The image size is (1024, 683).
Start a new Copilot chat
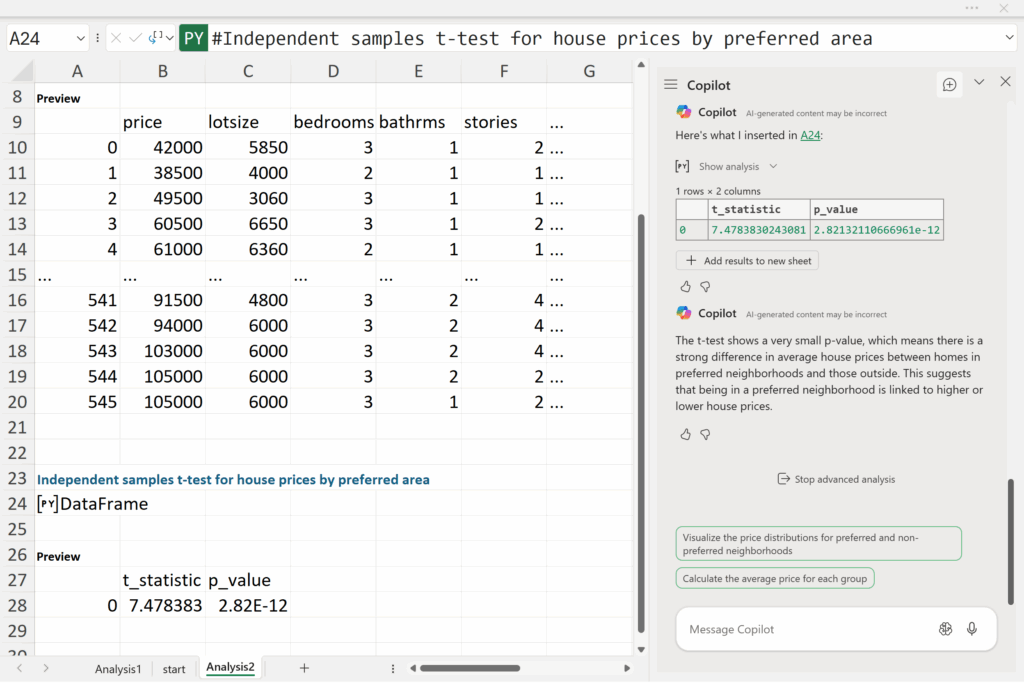(x=949, y=85)
